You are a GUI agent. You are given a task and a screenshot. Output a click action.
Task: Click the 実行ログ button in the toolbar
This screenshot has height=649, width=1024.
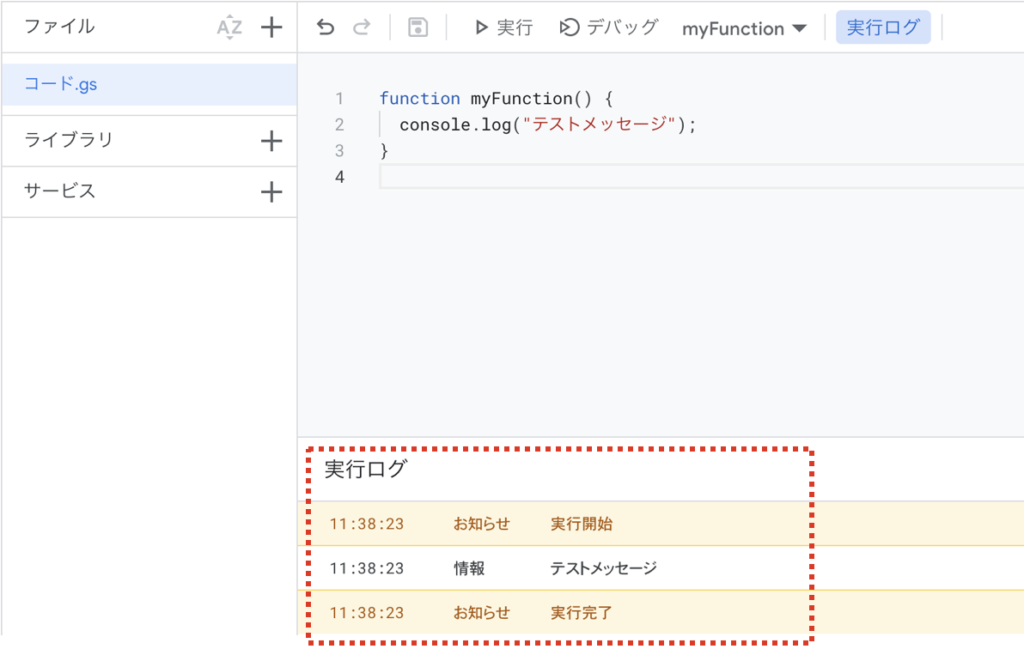coord(883,27)
